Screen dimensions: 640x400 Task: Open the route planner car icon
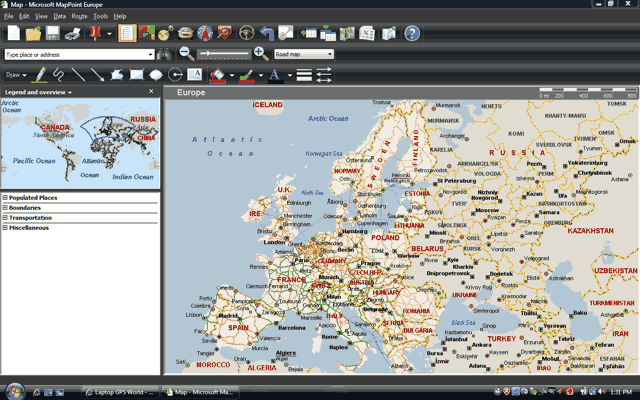click(185, 33)
